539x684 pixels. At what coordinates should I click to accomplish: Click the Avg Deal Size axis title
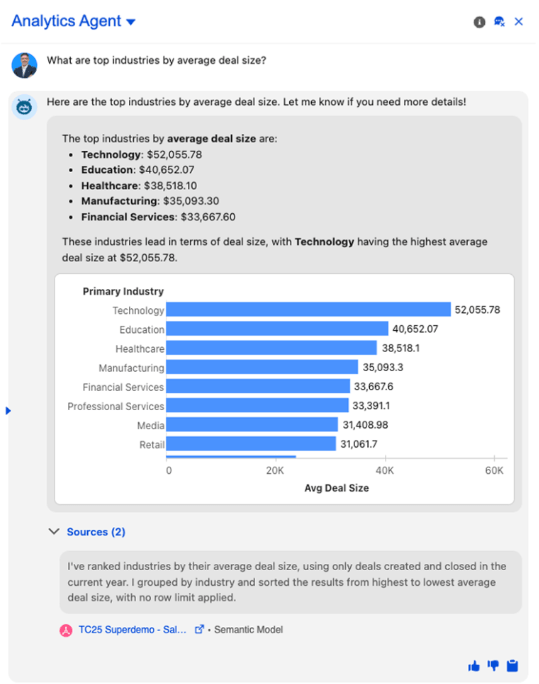pos(337,488)
